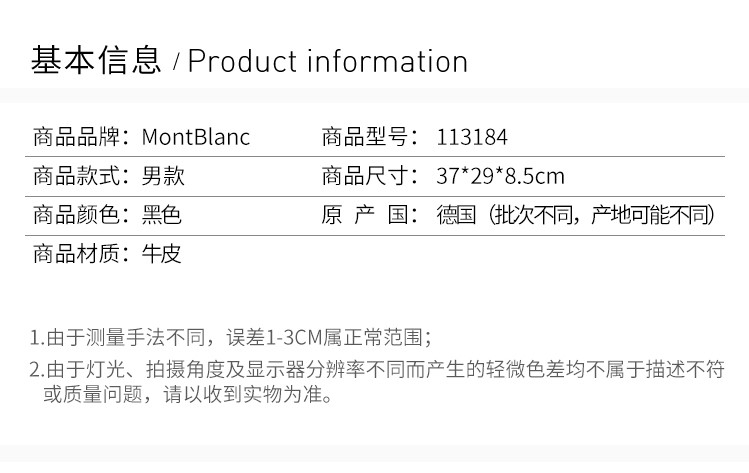Select the 37*29*8.5cm size value

[x=500, y=177]
